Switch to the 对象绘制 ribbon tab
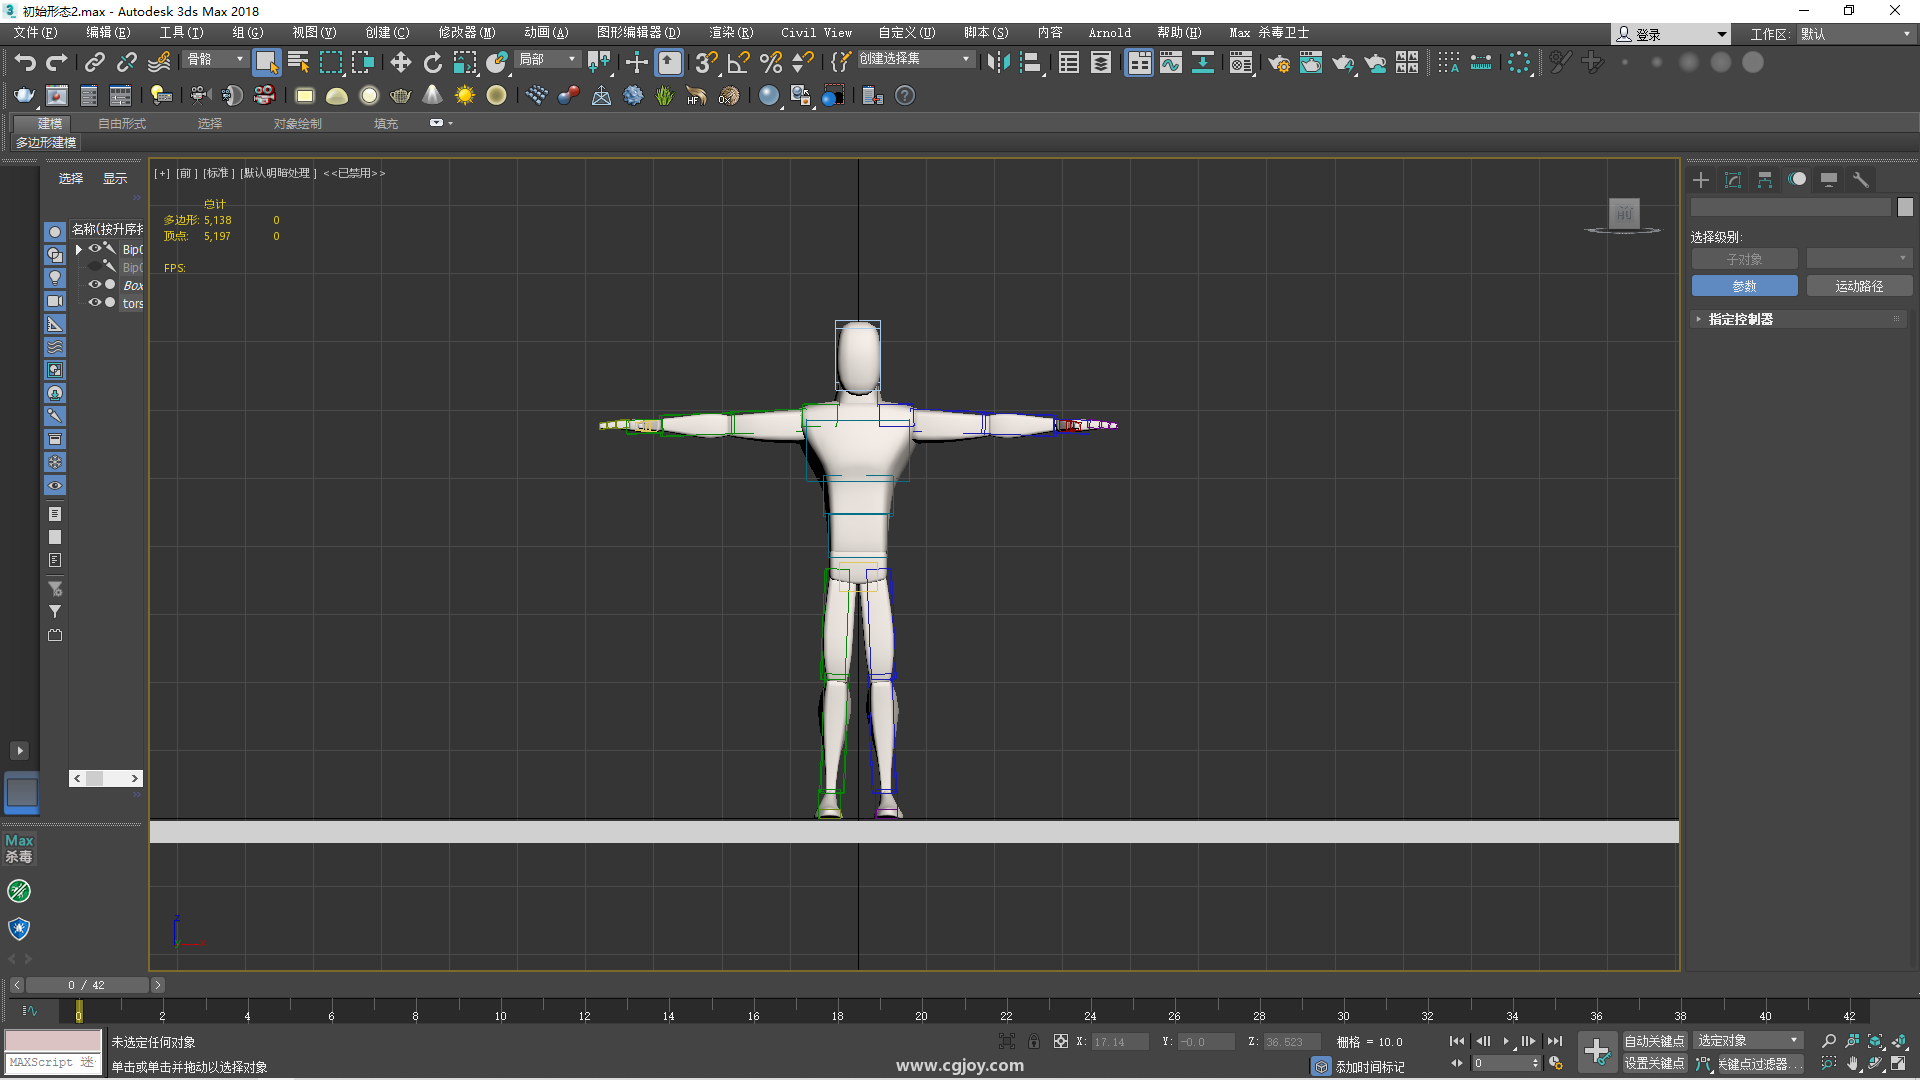1920x1080 pixels. pos(298,124)
